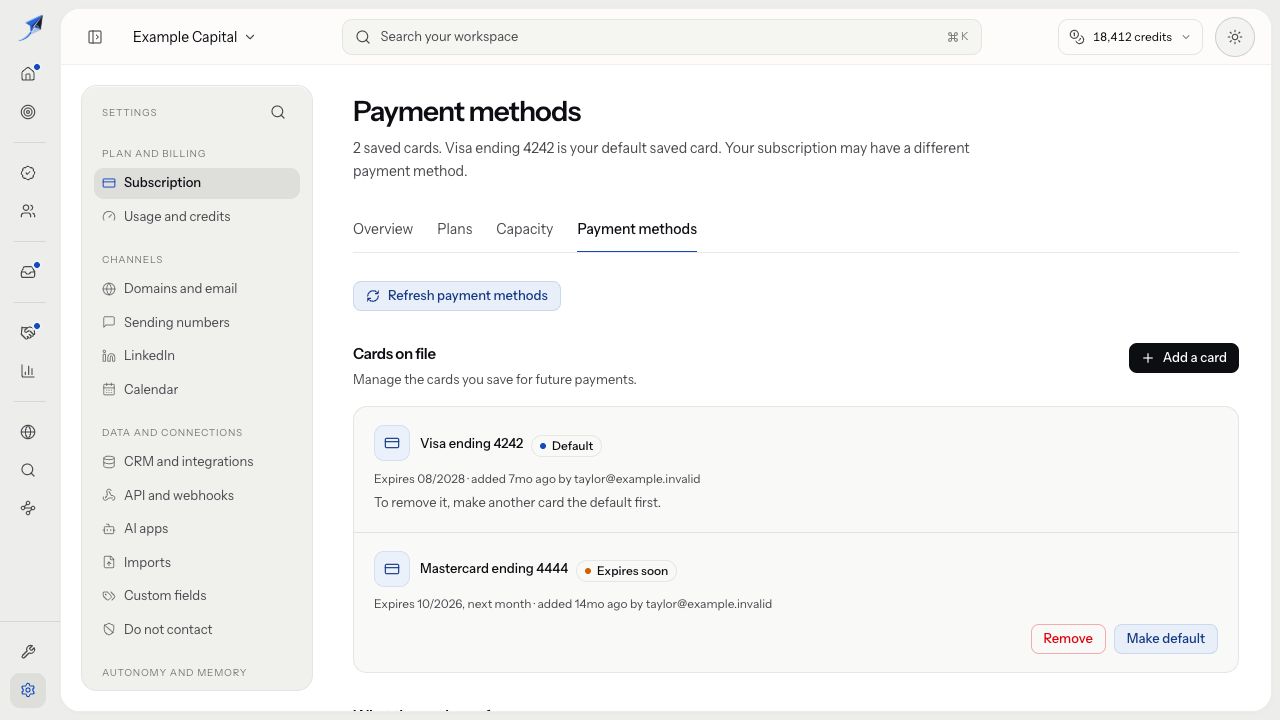Toggle the light/dark theme sun button
This screenshot has height=720, width=1280.
[x=1235, y=37]
